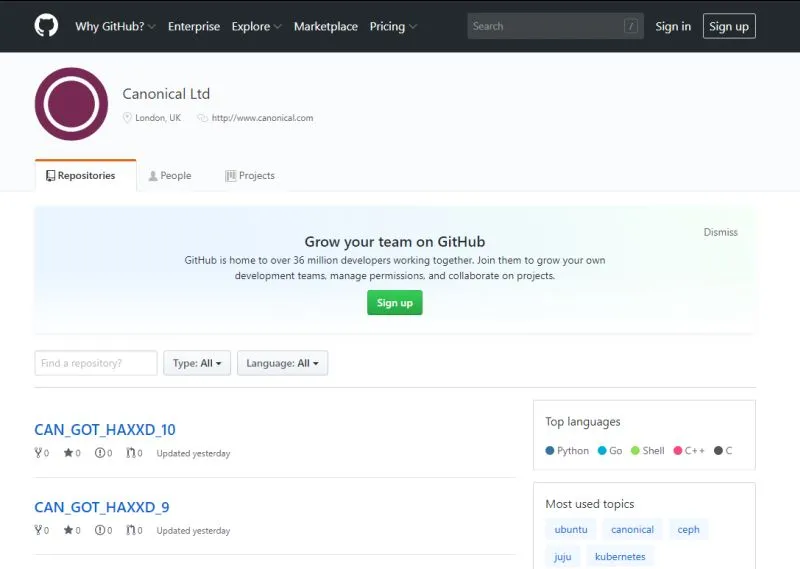Click the pull request icon for CAN_GOT_HAXXD_10
The image size is (800, 569).
tap(131, 453)
